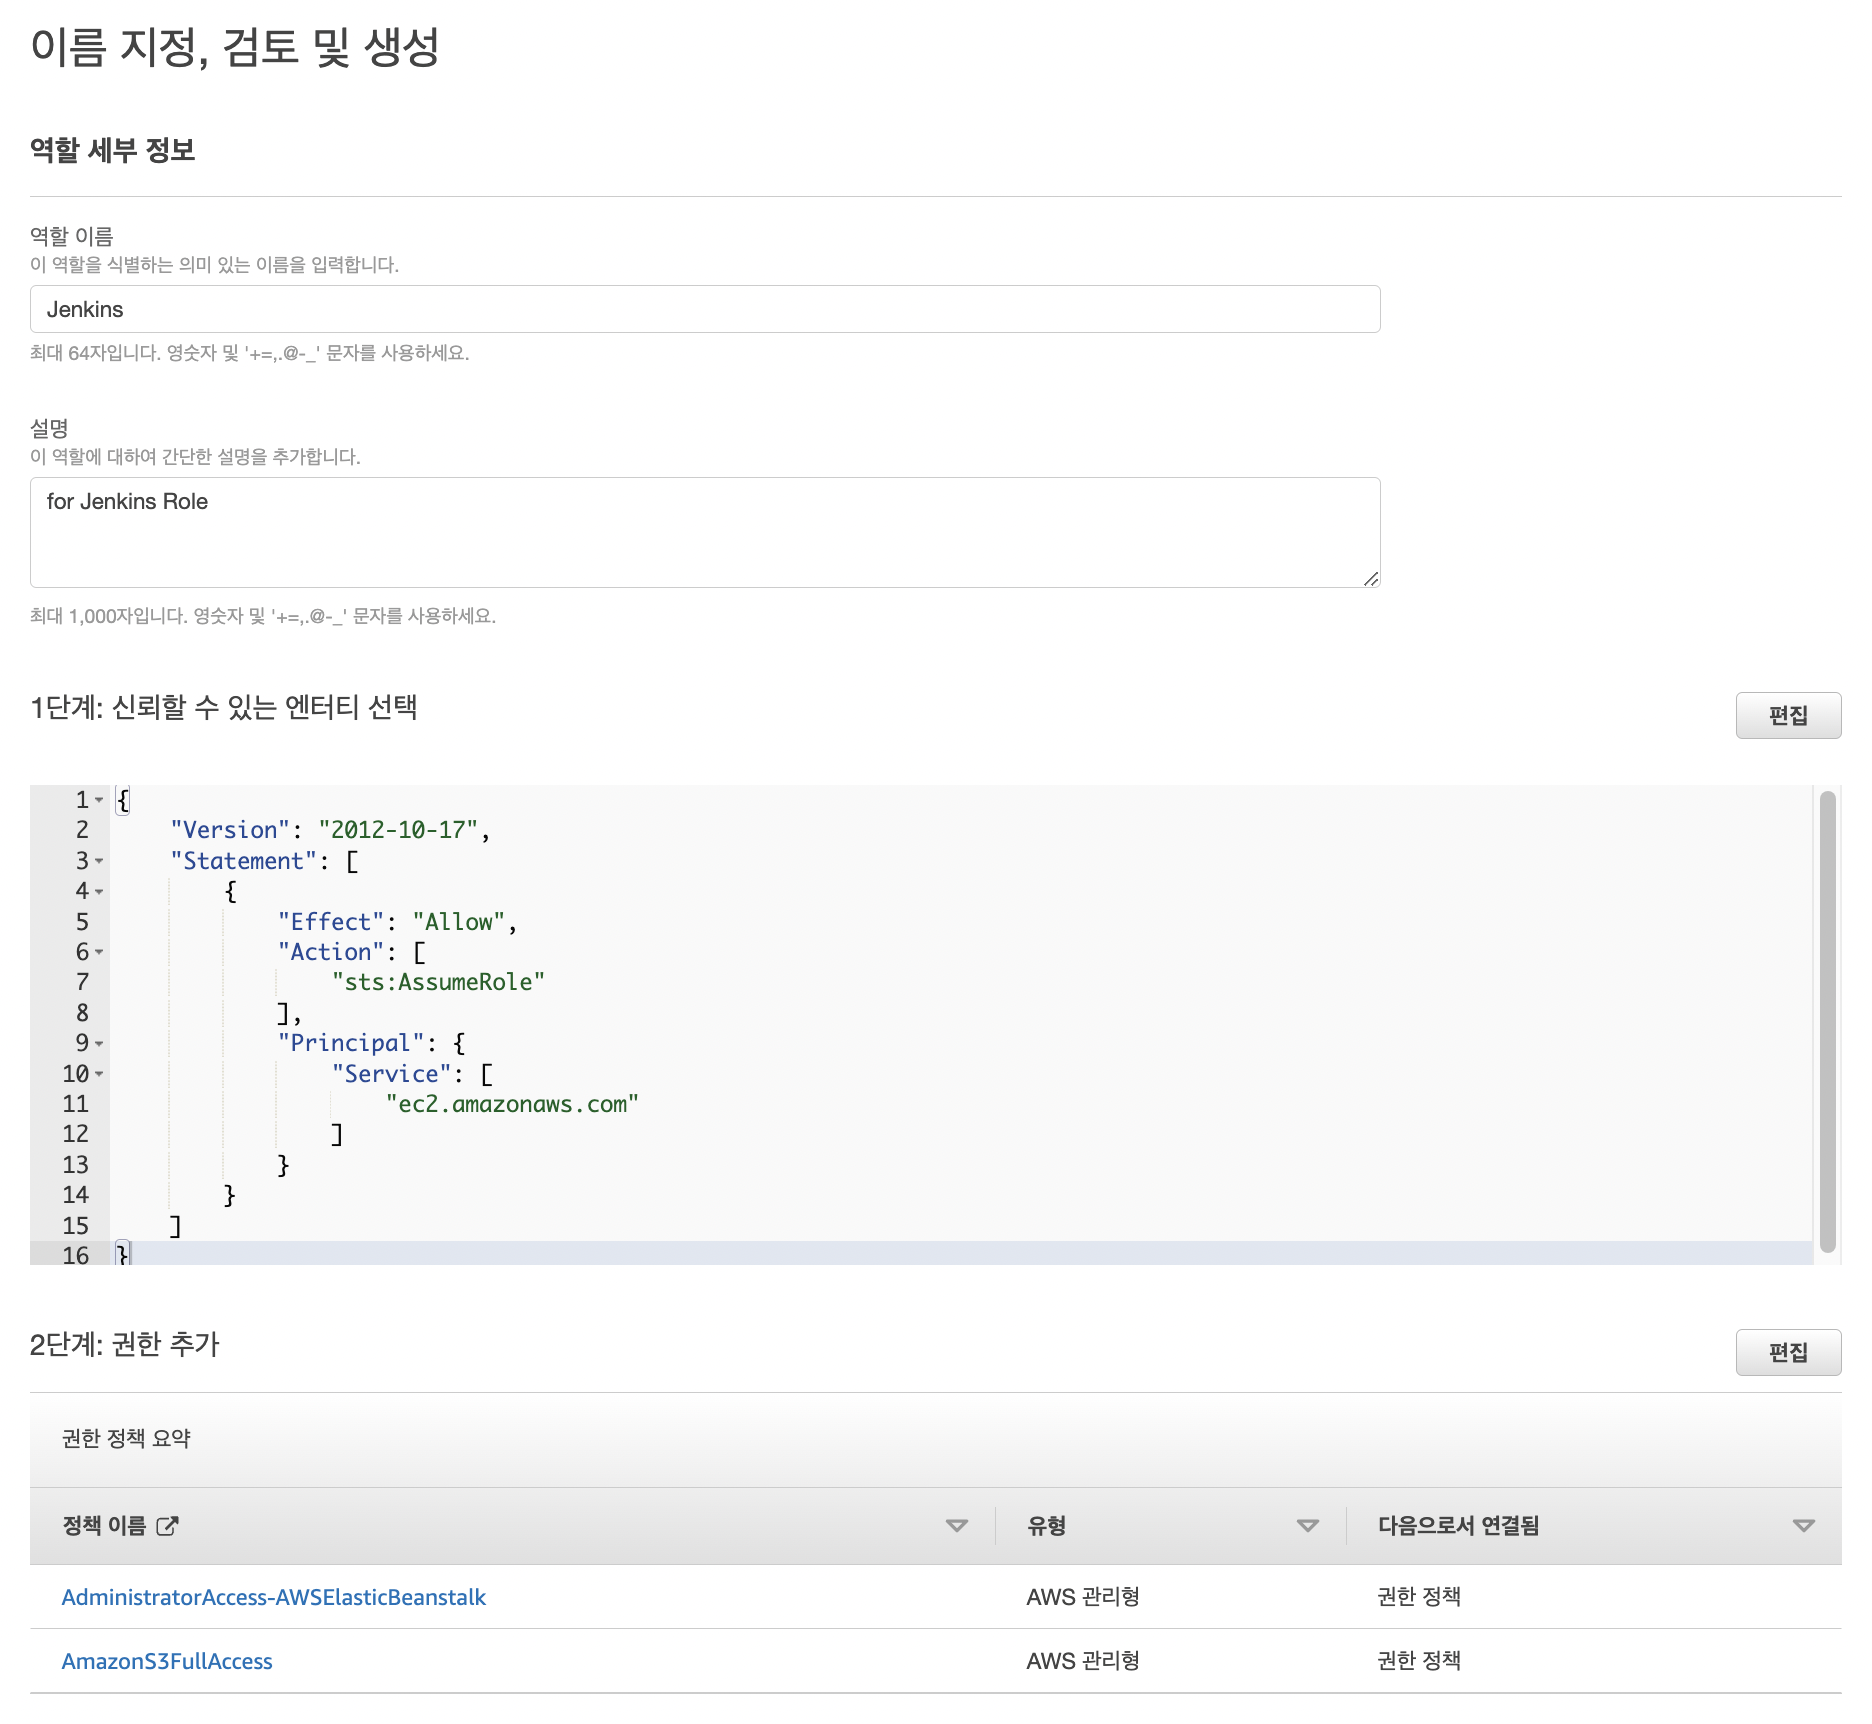Click the role name input field containing Jenkins

(x=705, y=309)
